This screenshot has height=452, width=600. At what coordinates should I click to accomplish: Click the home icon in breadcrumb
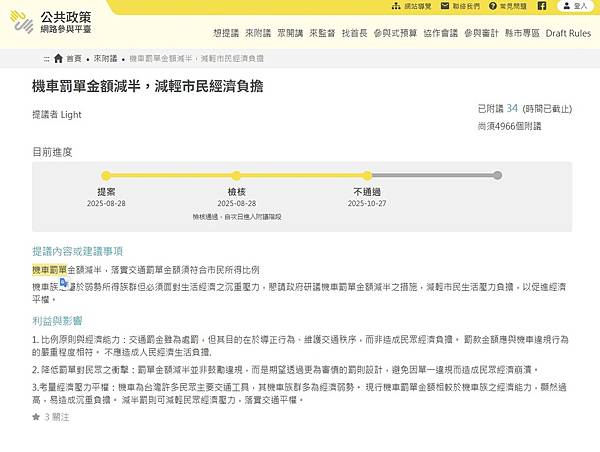(x=58, y=58)
